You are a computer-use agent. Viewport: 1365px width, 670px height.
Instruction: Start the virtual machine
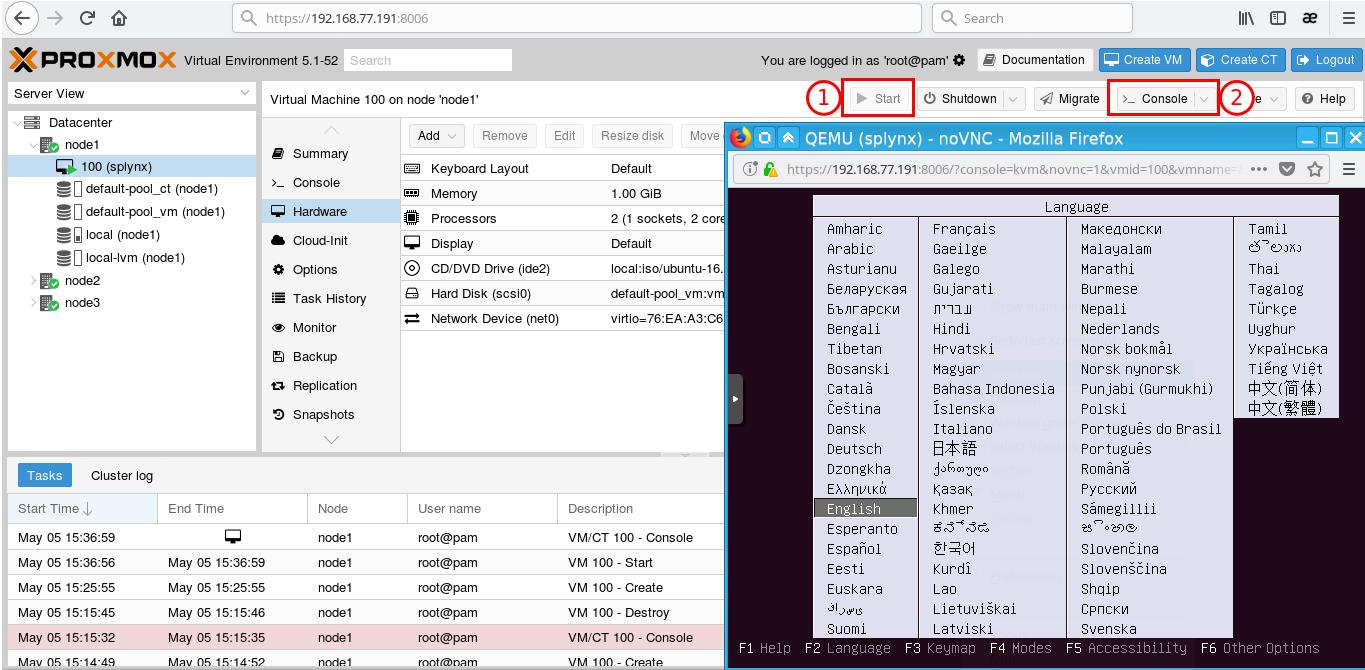point(878,99)
